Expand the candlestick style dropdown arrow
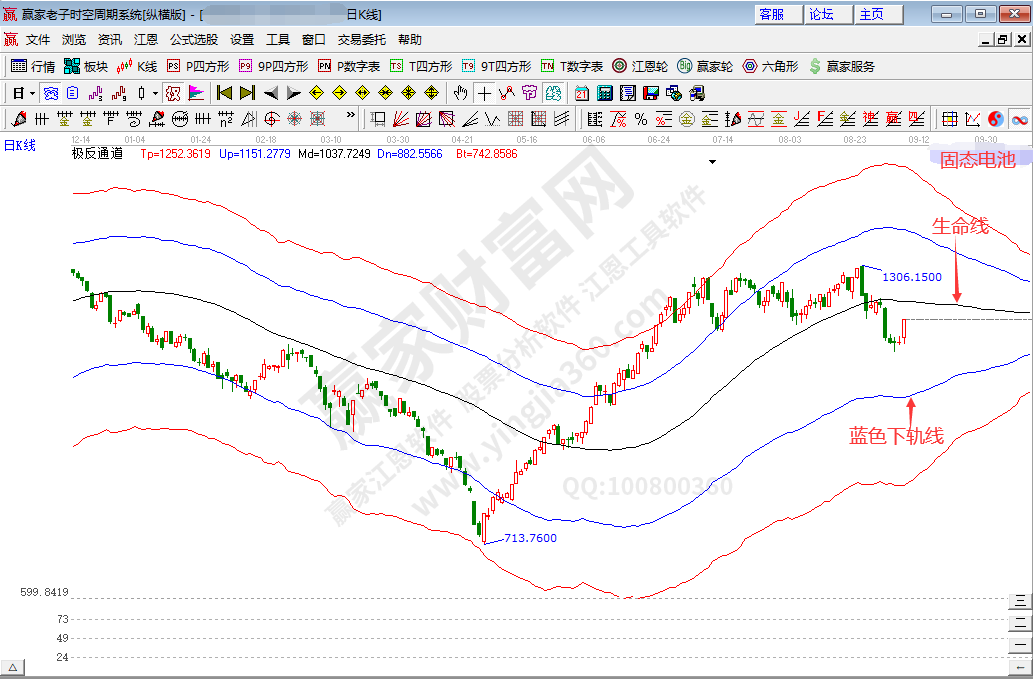This screenshot has height=679, width=1033. point(154,93)
